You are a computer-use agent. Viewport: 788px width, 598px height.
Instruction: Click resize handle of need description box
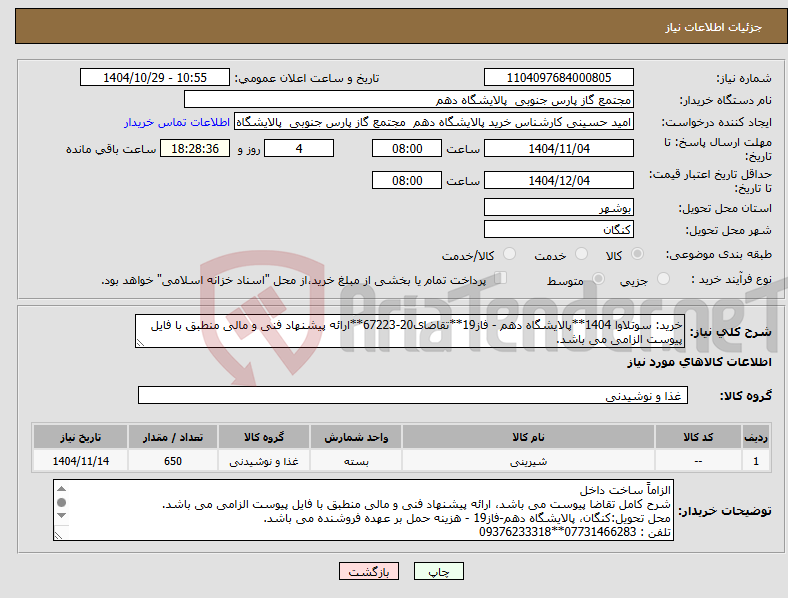140,343
